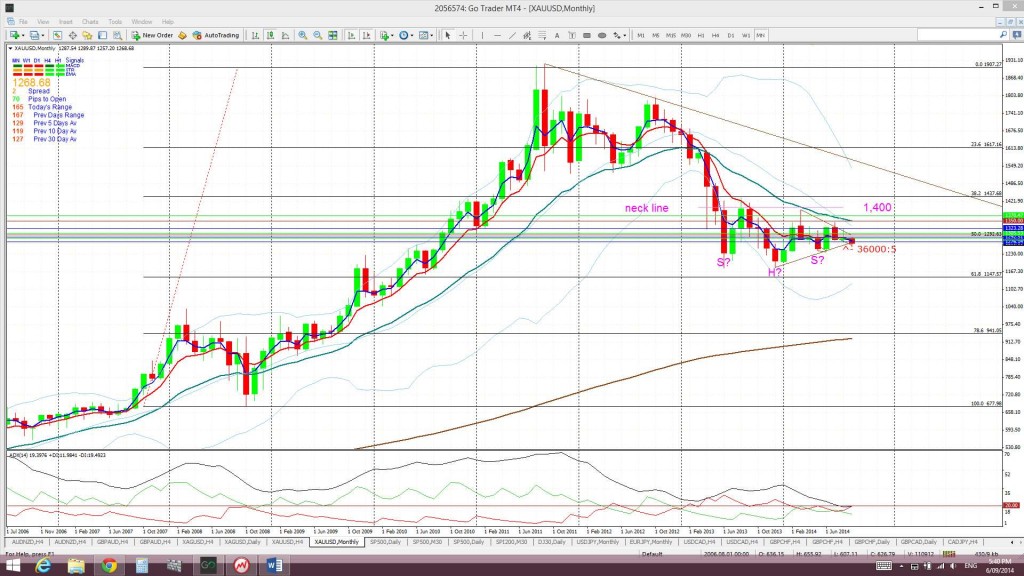Screen dimensions: 1024x576
Task: Switch to the SP500,Daily chart tab
Action: pos(386,542)
